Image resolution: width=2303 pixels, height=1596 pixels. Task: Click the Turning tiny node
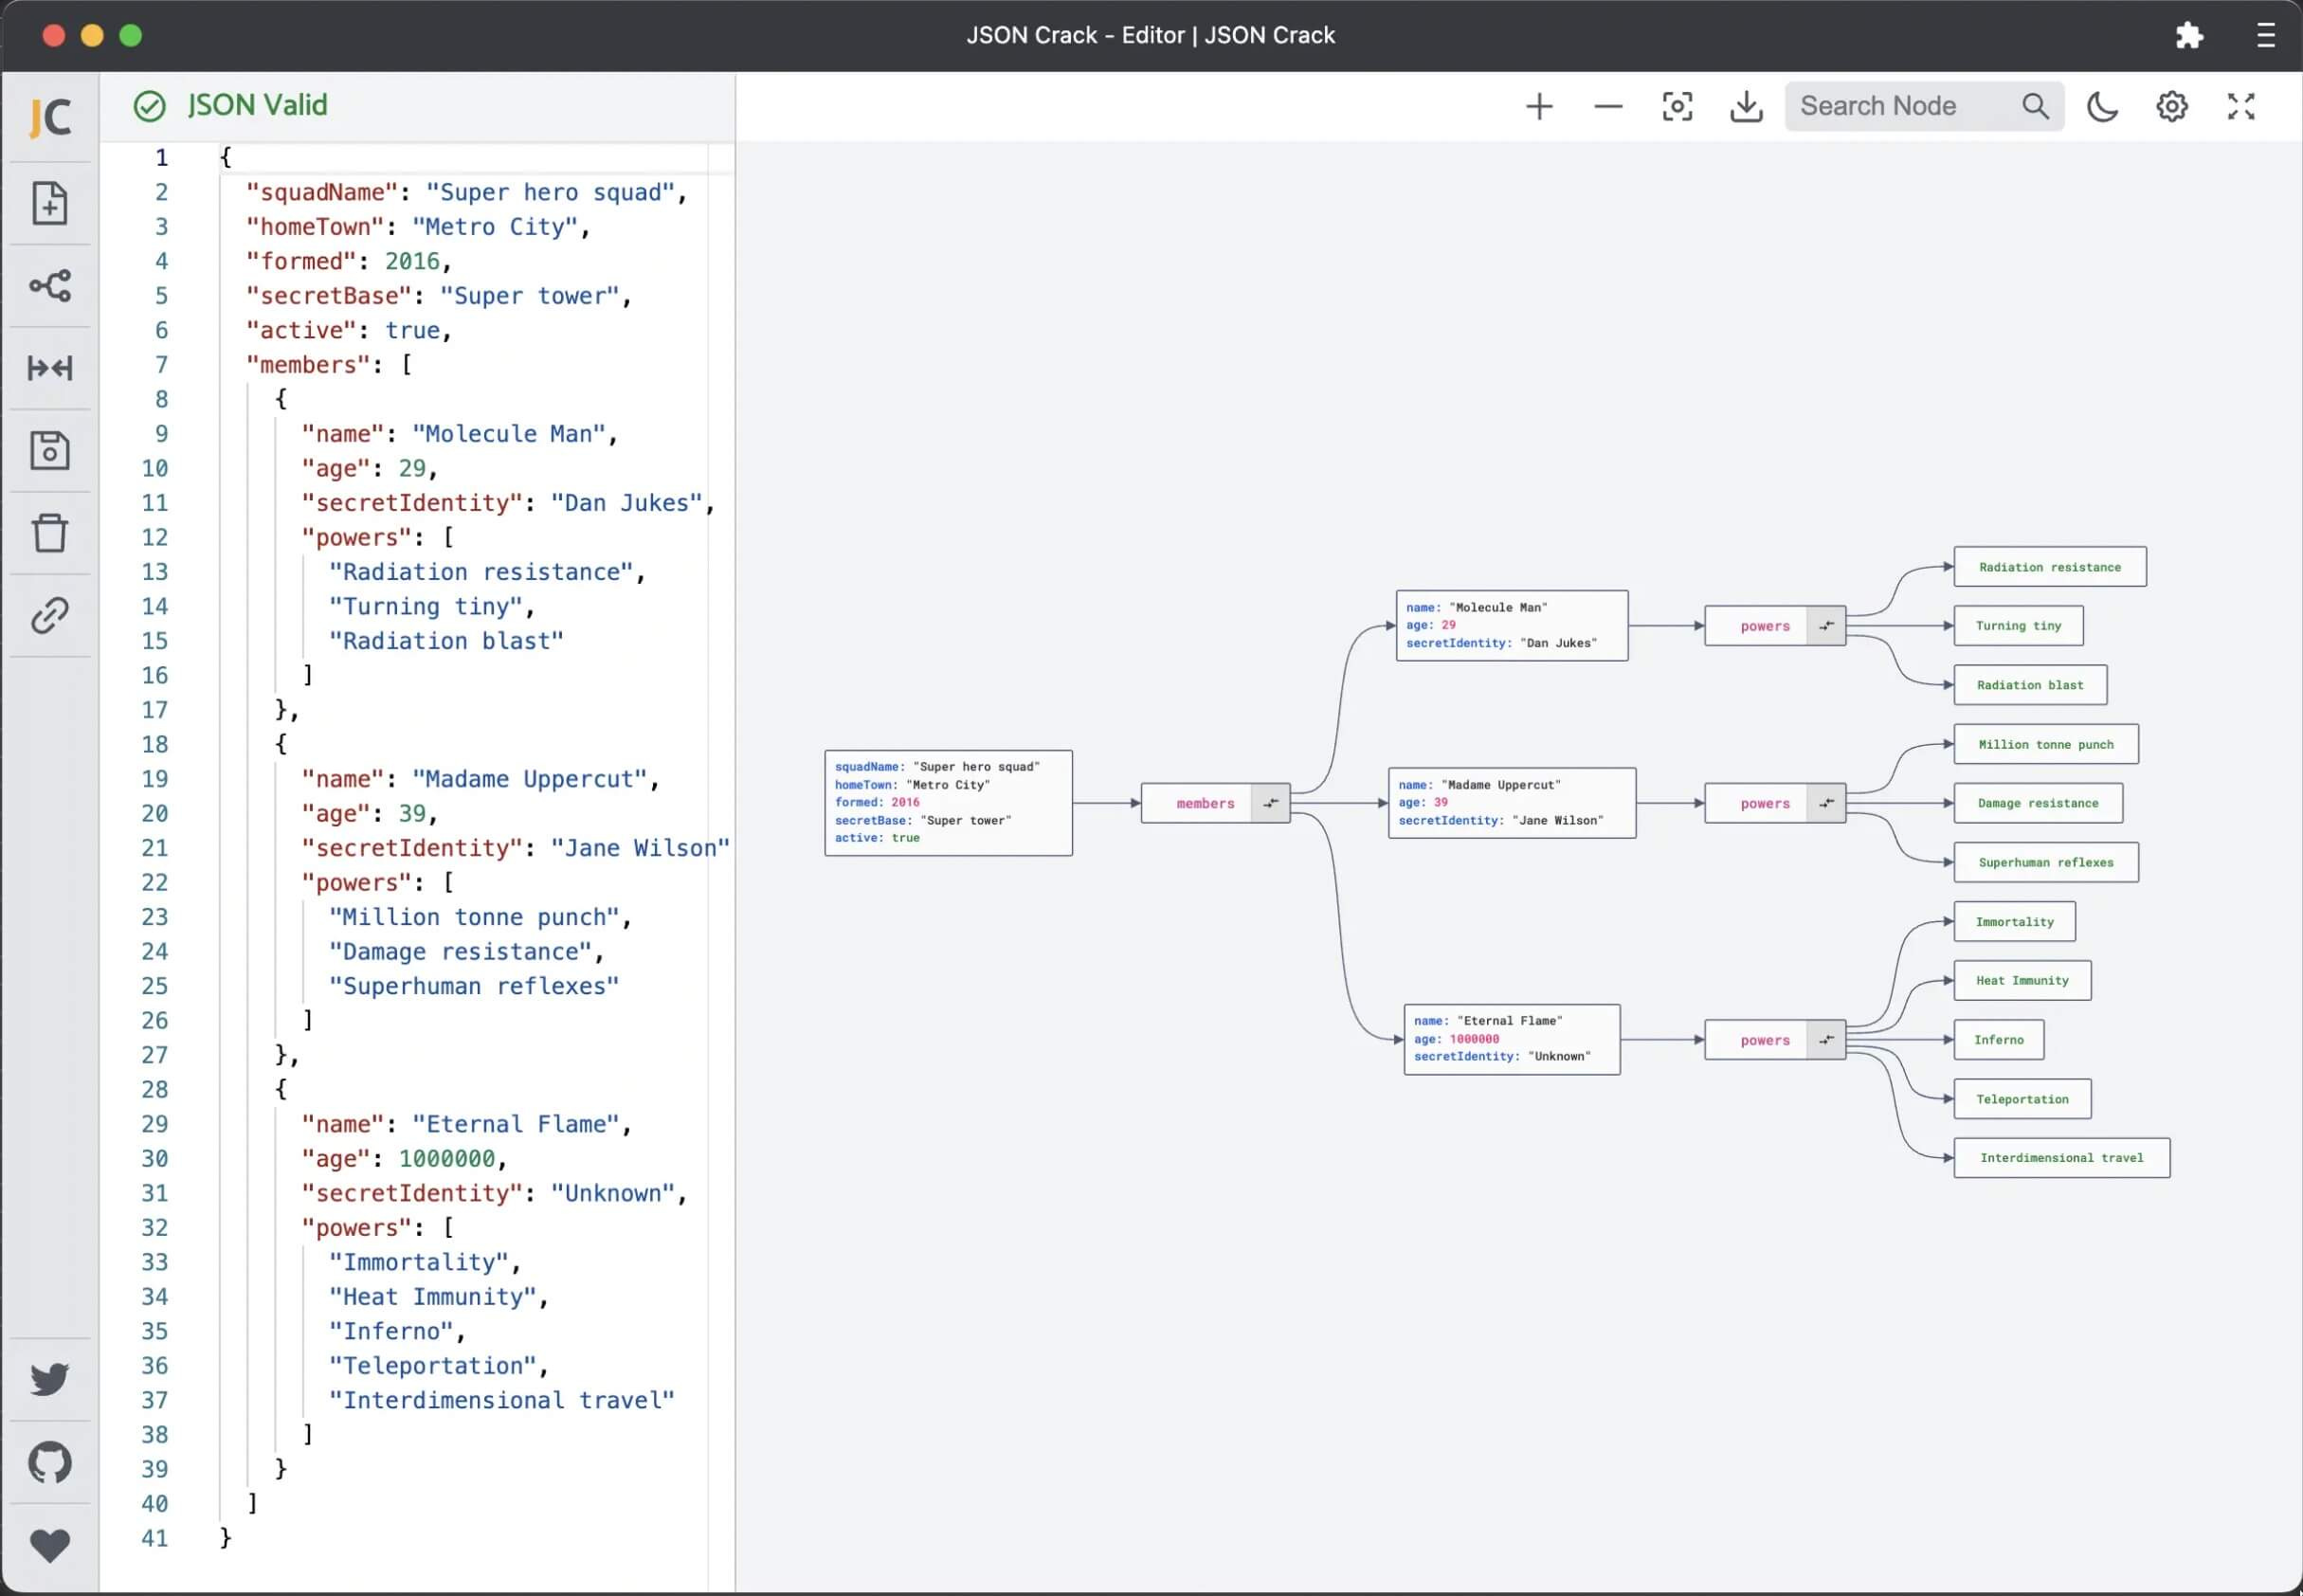pos(2018,626)
